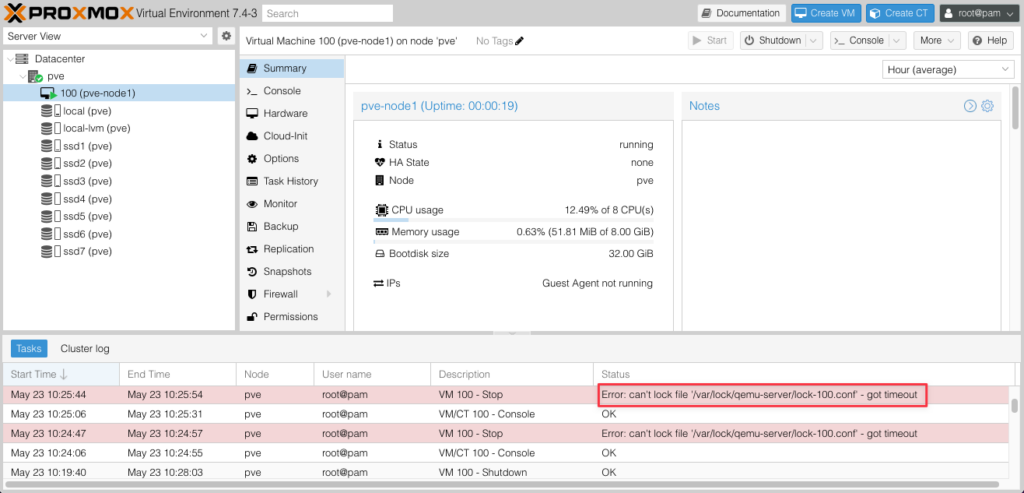Viewport: 1024px width, 493px height.
Task: Click the storage icon next to ssd4 (pve)
Action: coord(51,199)
